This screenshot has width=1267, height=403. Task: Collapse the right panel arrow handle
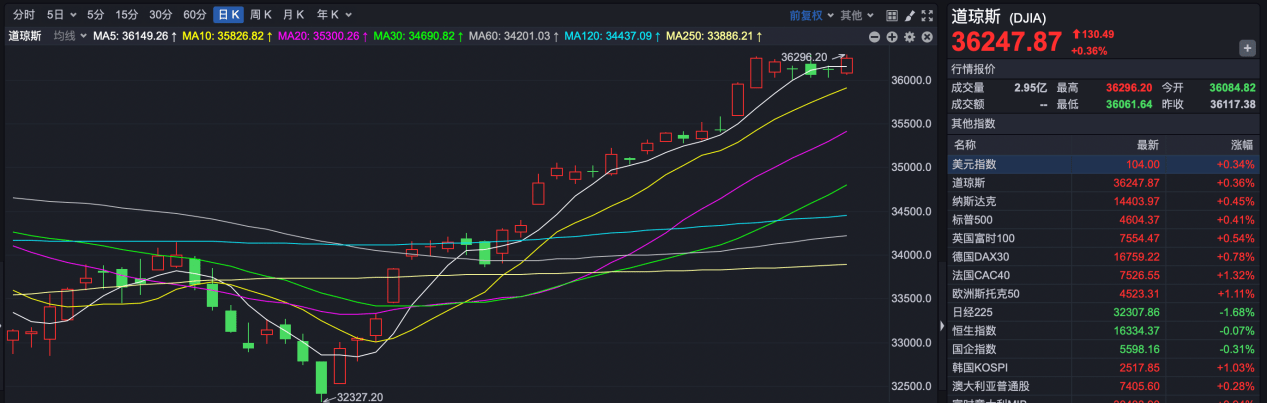pyautogui.click(x=942, y=326)
